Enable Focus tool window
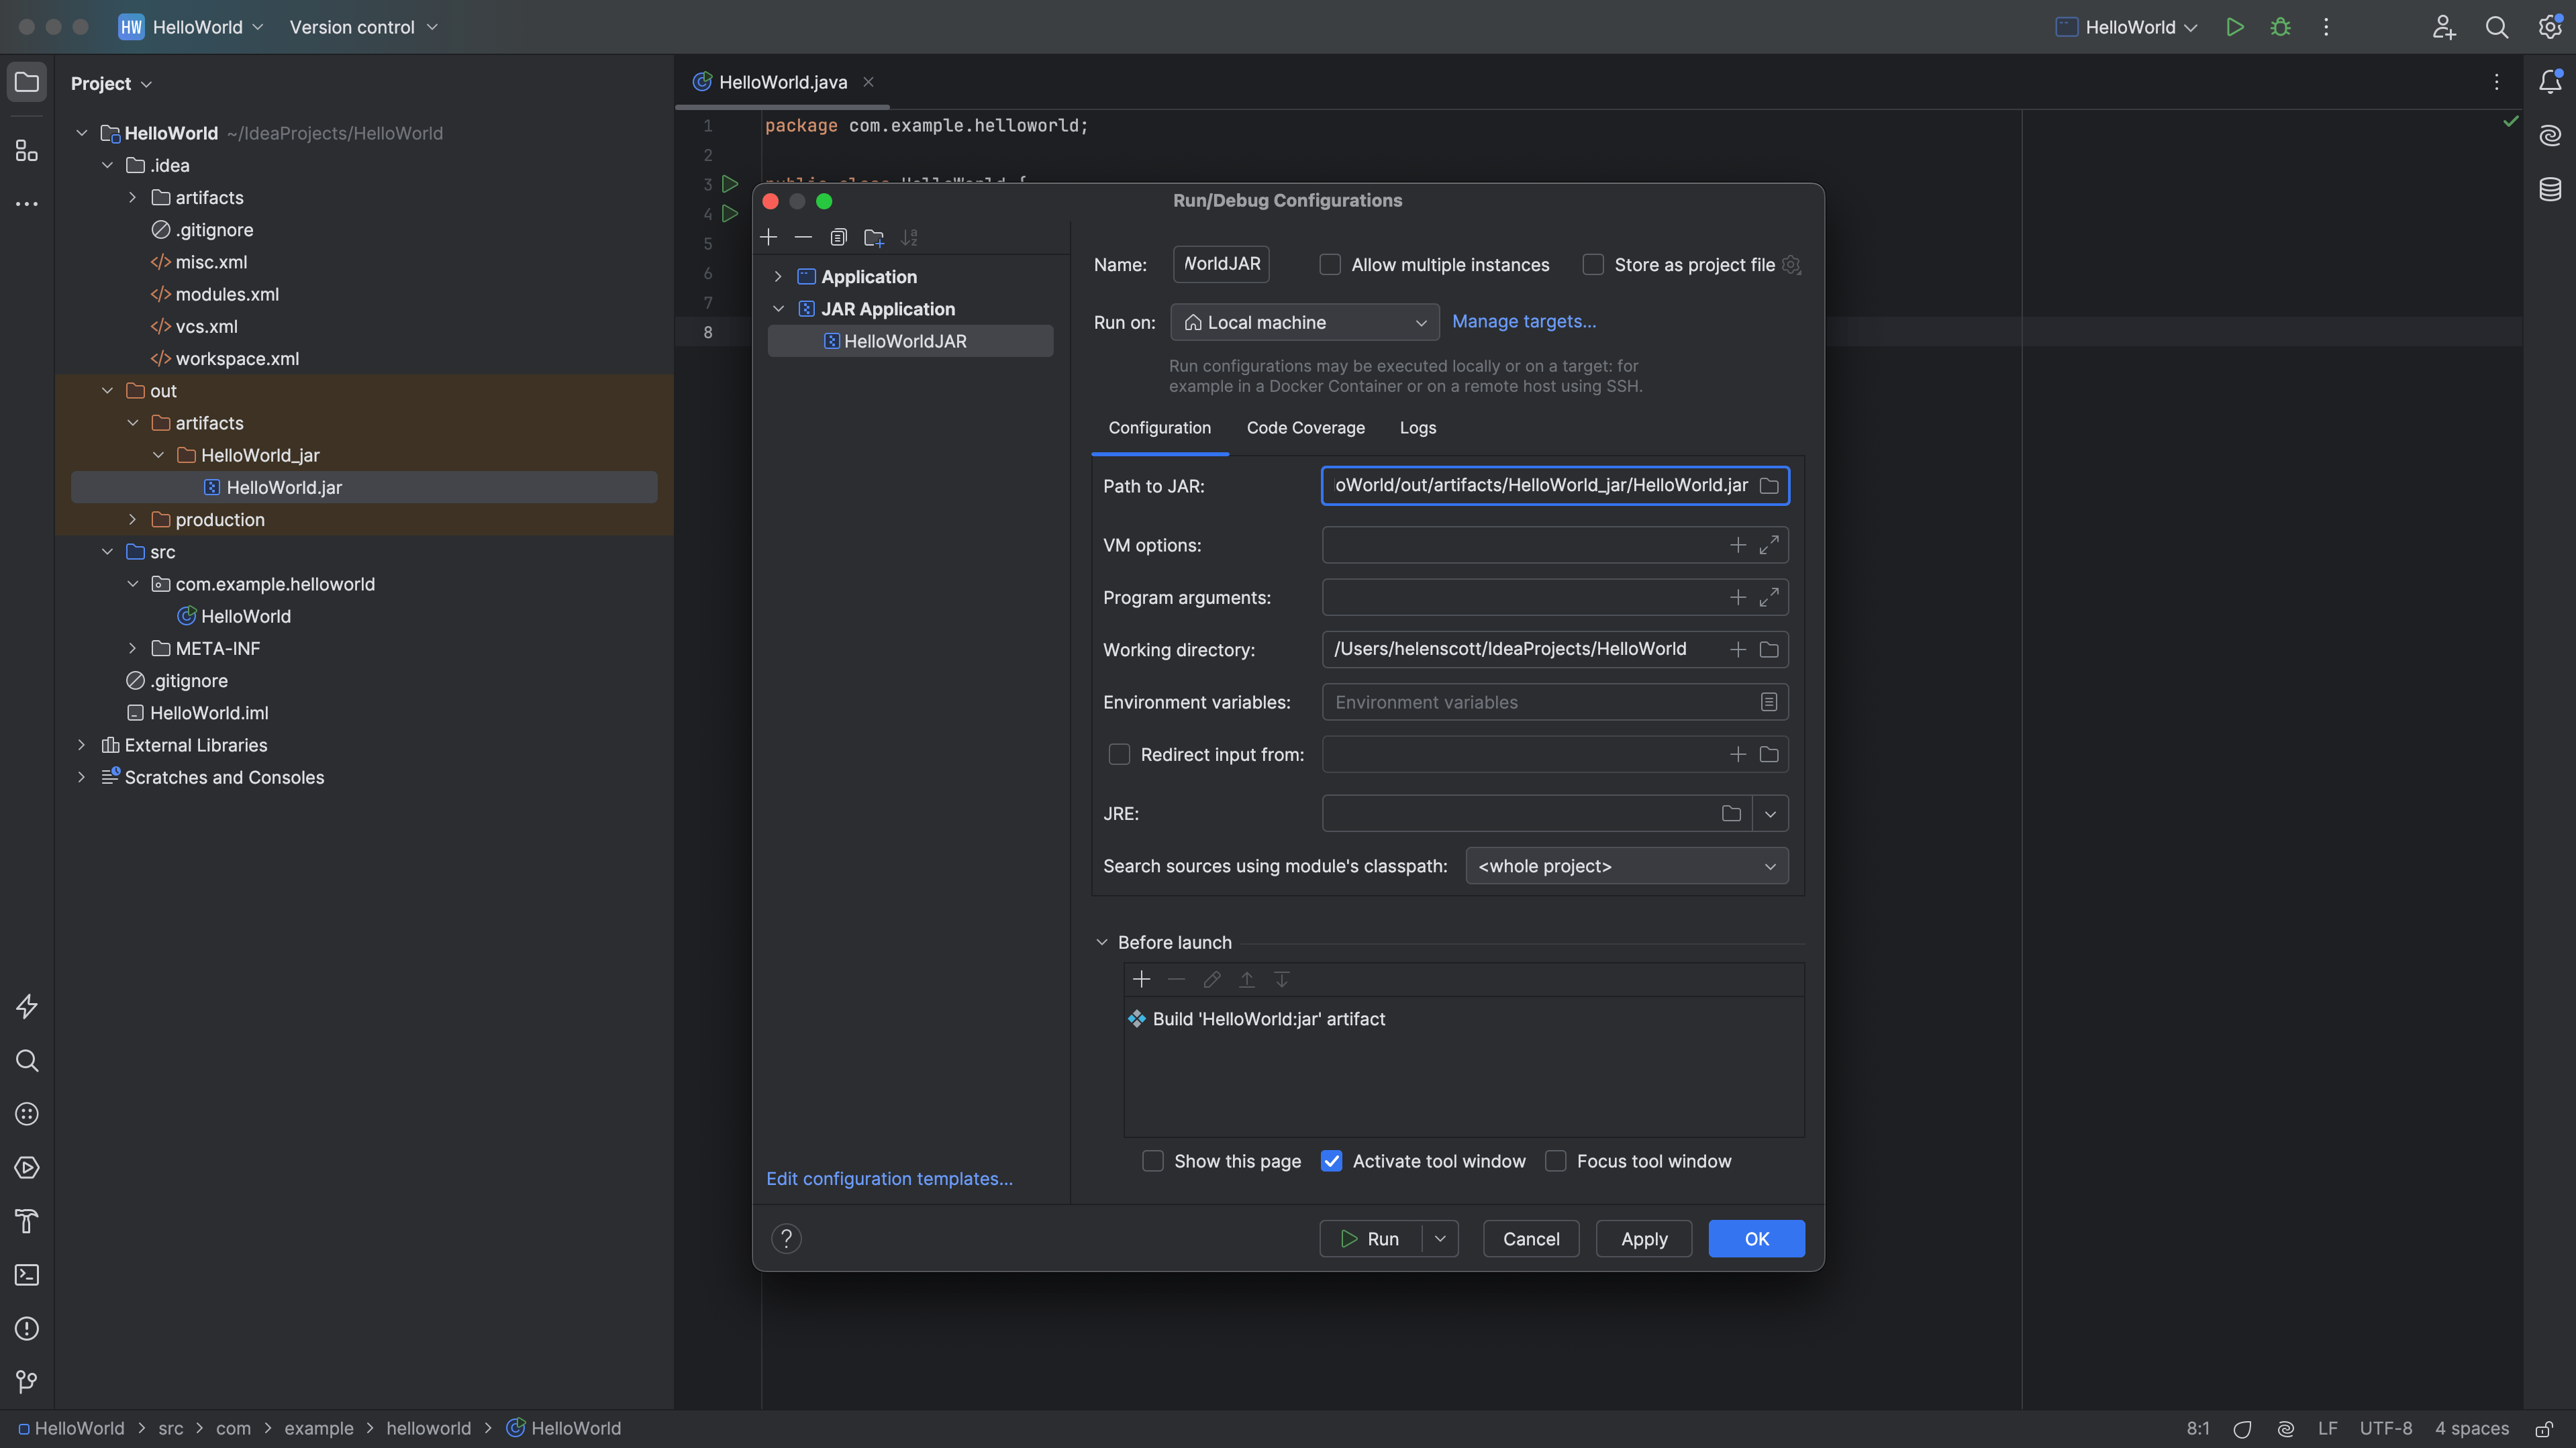2576x1448 pixels. click(1556, 1161)
